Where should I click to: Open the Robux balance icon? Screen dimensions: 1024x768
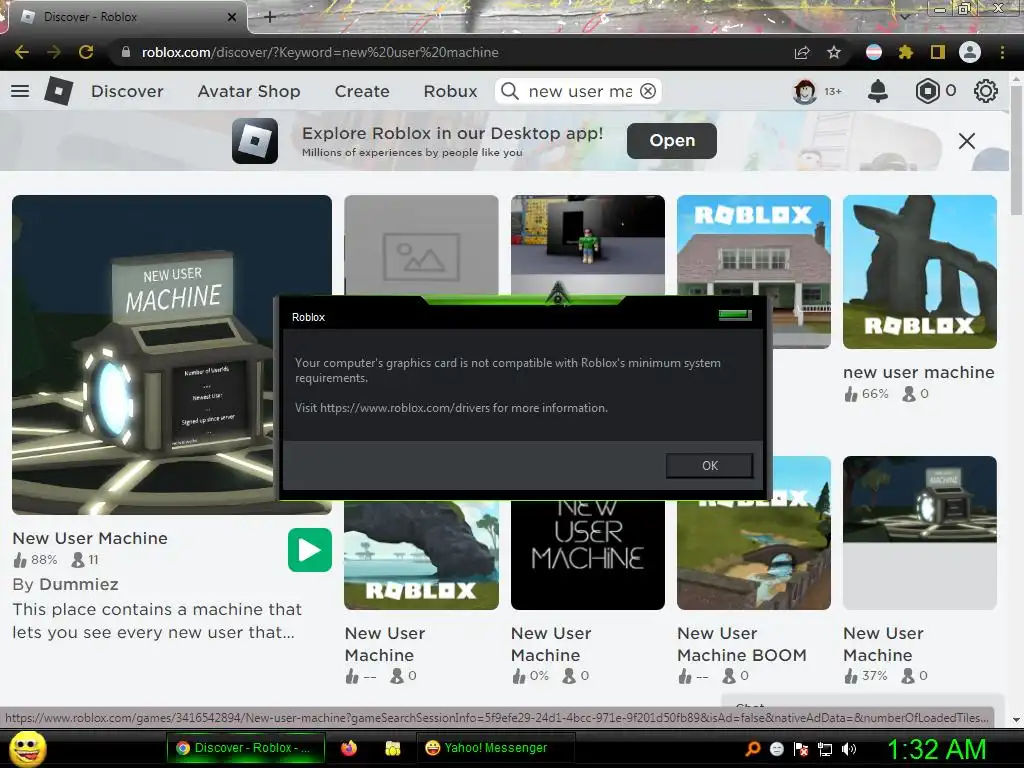(x=927, y=91)
